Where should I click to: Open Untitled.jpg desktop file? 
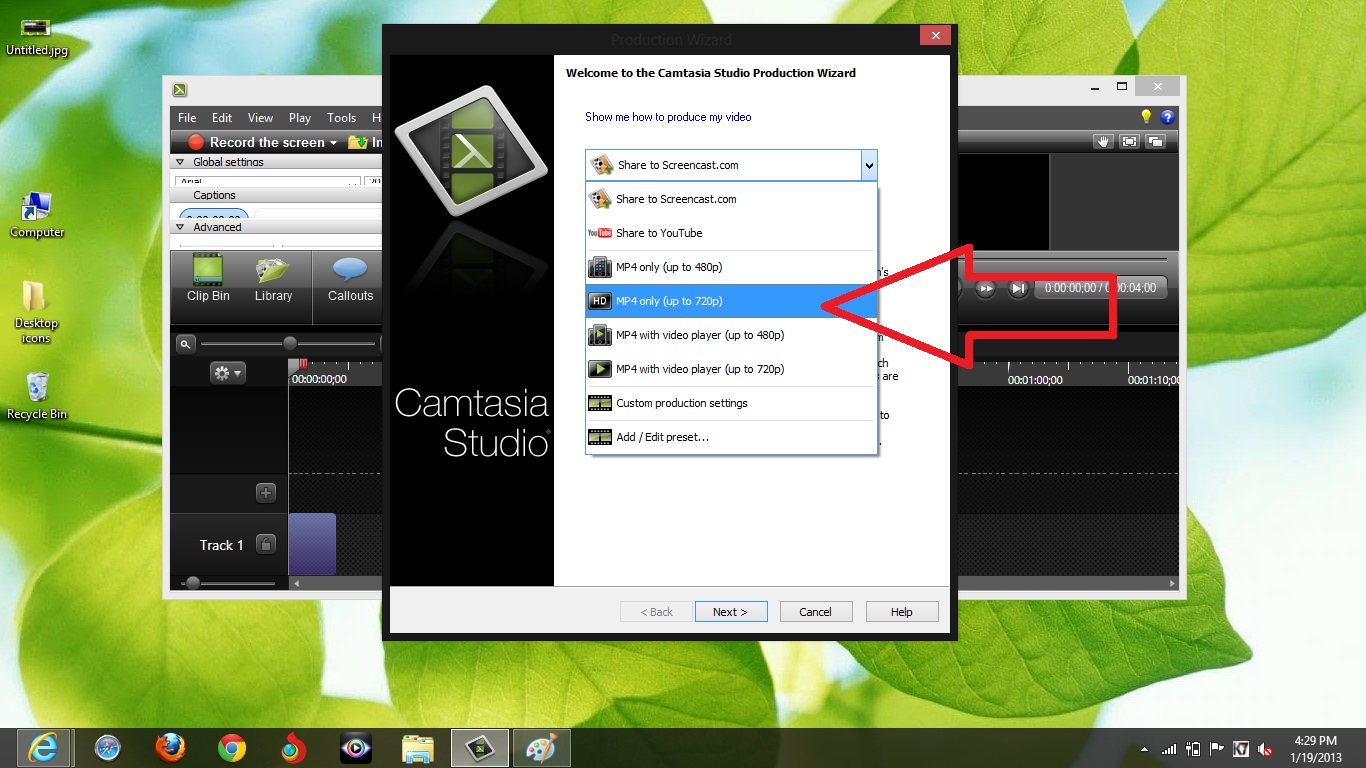[x=37, y=37]
